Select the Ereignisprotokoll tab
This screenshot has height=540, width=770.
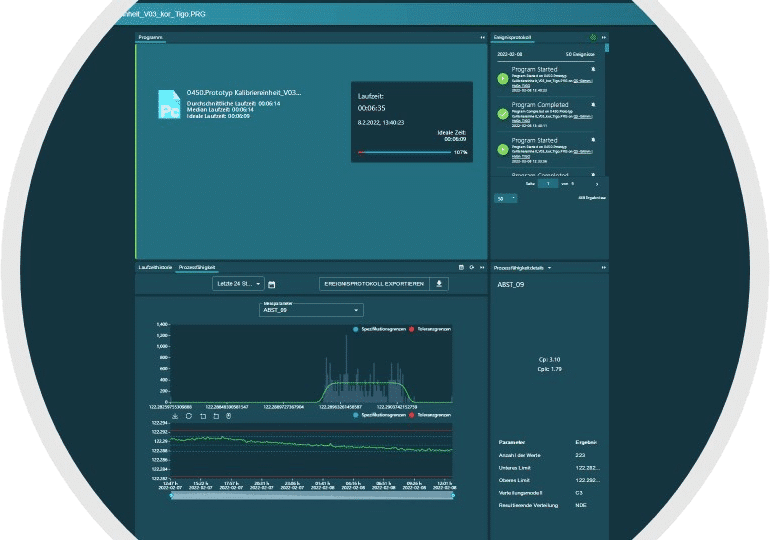(512, 37)
